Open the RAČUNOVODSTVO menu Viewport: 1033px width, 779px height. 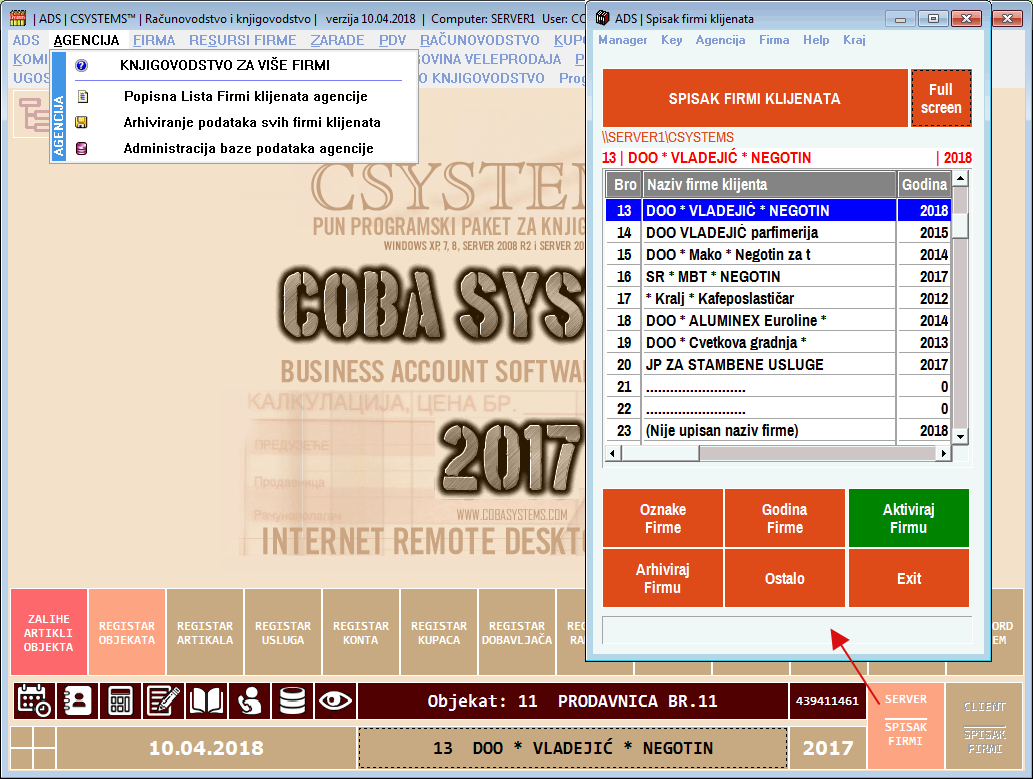click(x=480, y=40)
